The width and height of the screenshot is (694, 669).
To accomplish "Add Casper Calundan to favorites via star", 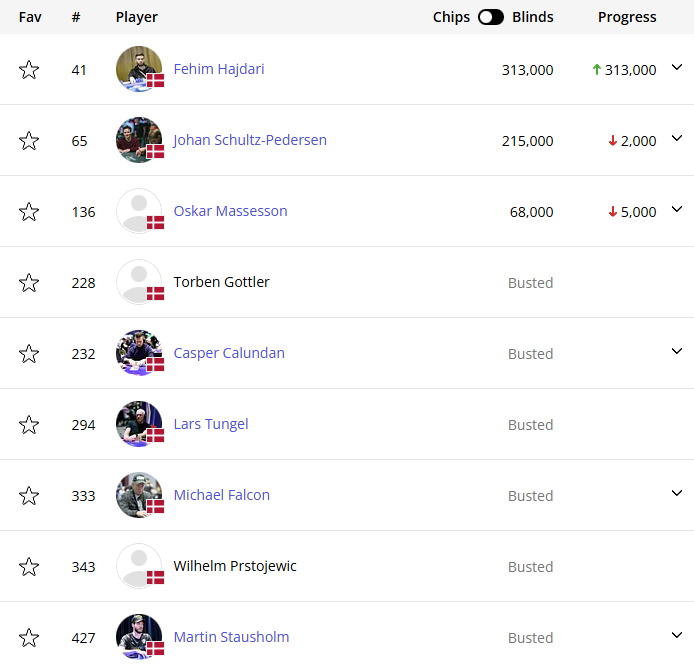I will click(x=29, y=354).
